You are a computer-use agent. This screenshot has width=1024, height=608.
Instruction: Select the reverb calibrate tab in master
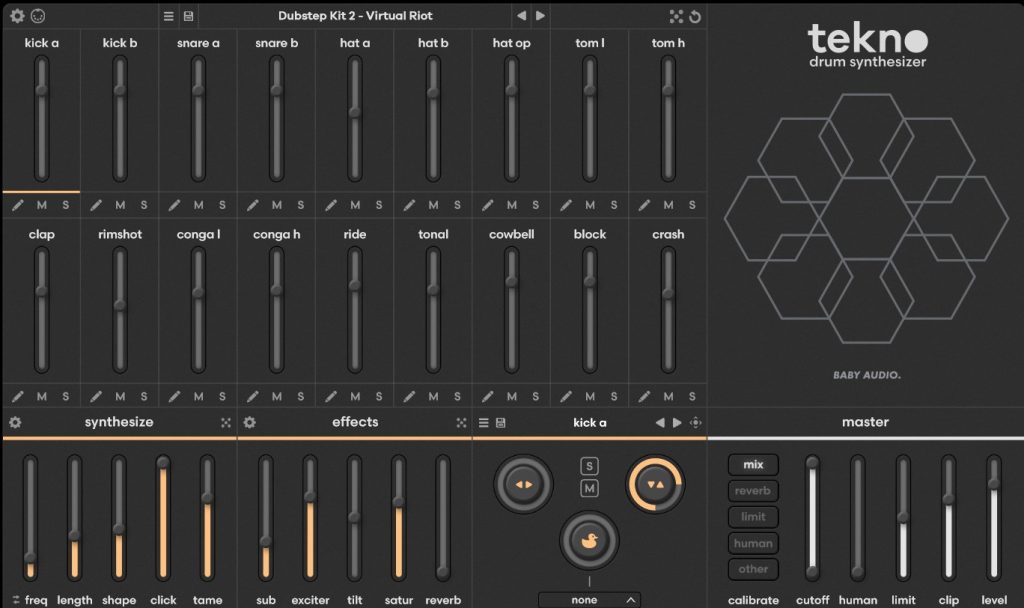pos(753,491)
